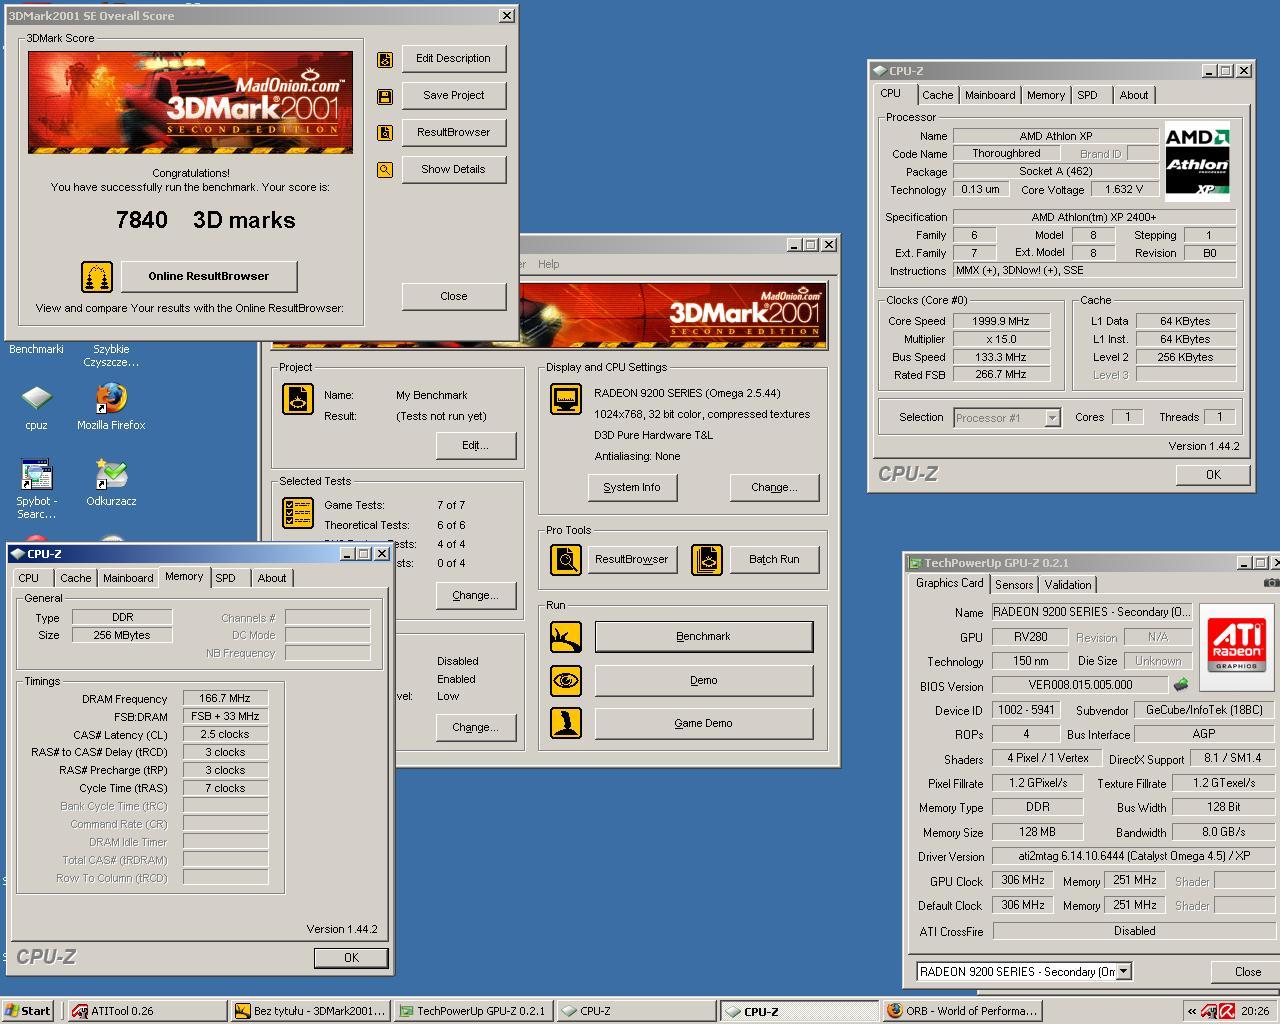This screenshot has height=1024, width=1280.
Task: Click the Show Details button
Action: [453, 170]
